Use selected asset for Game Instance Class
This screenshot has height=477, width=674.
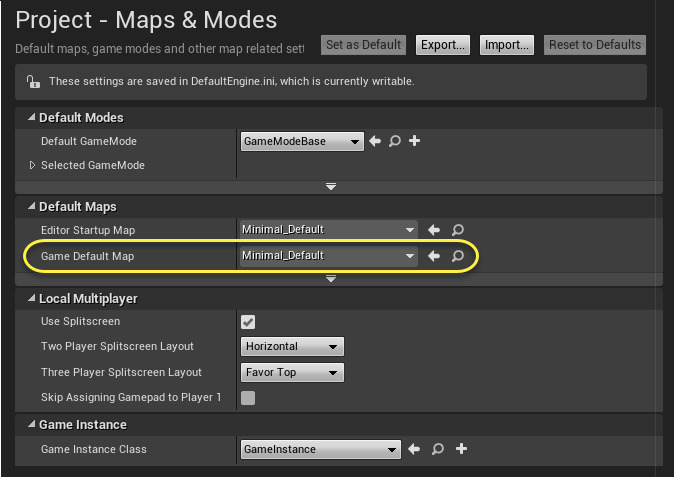[x=414, y=449]
